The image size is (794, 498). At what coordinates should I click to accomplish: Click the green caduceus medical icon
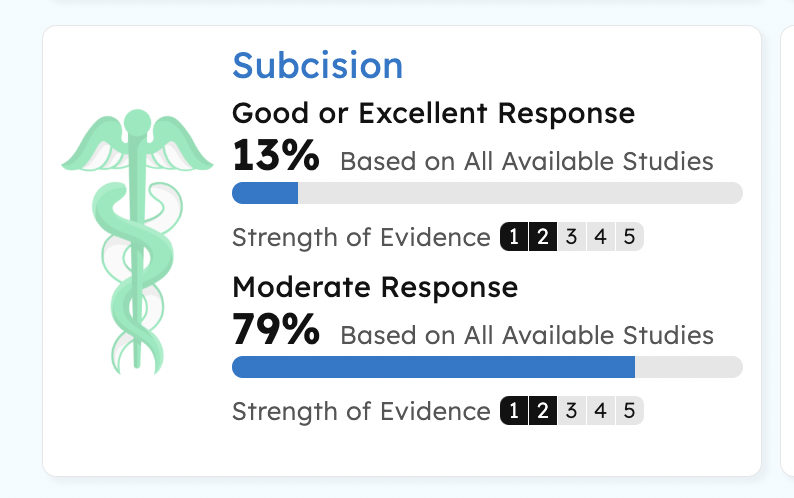point(137,242)
